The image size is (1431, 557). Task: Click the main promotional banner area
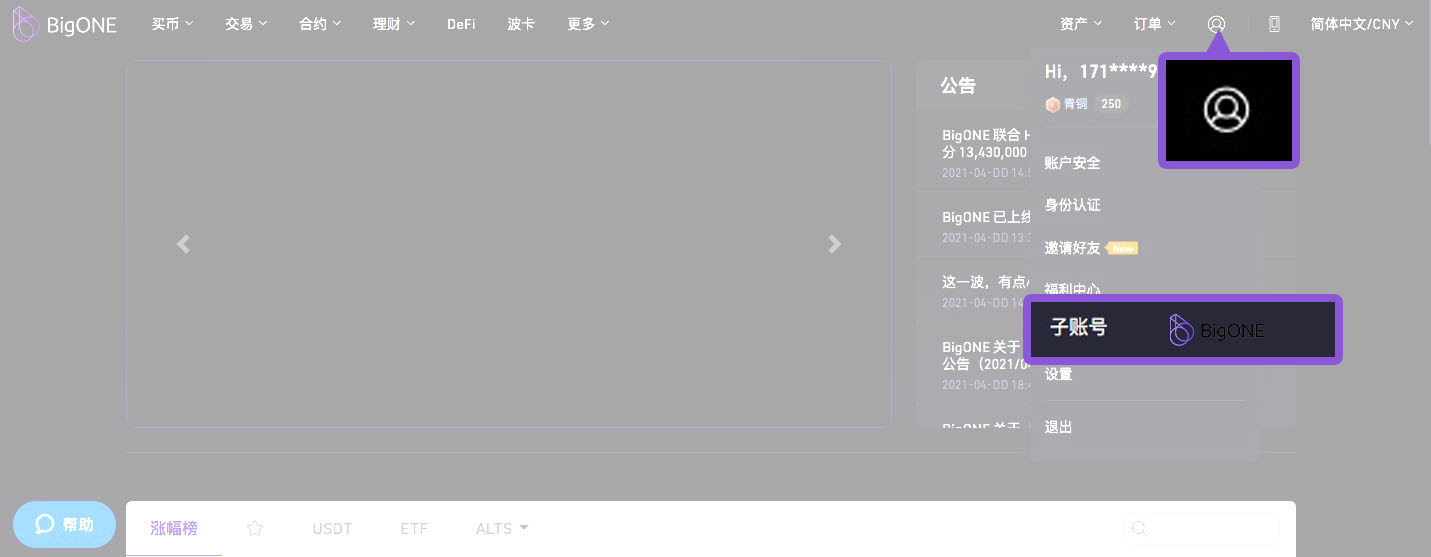pos(509,244)
